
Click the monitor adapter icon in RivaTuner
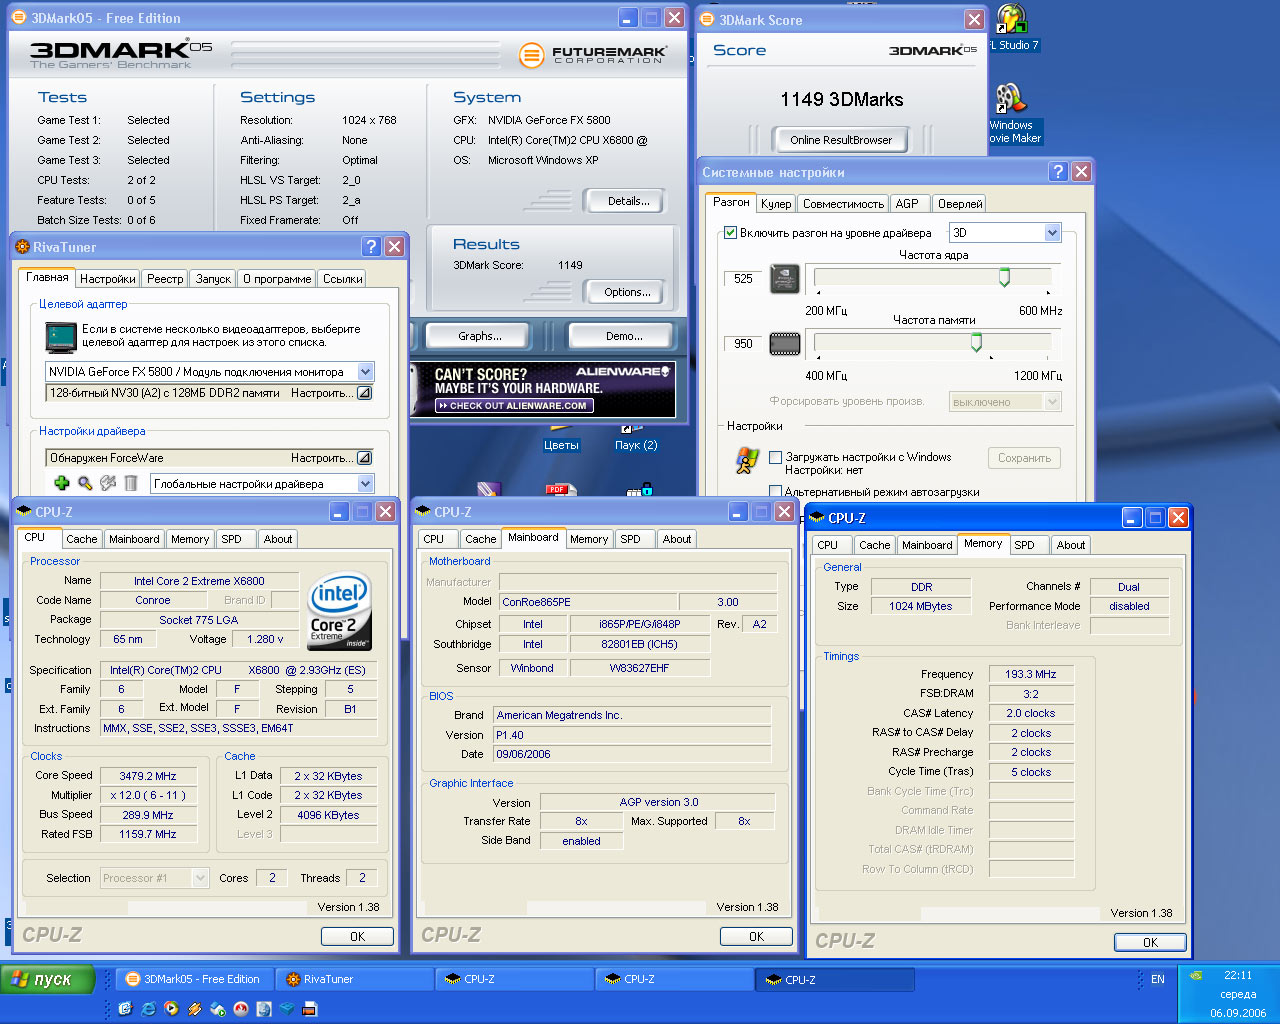61,337
